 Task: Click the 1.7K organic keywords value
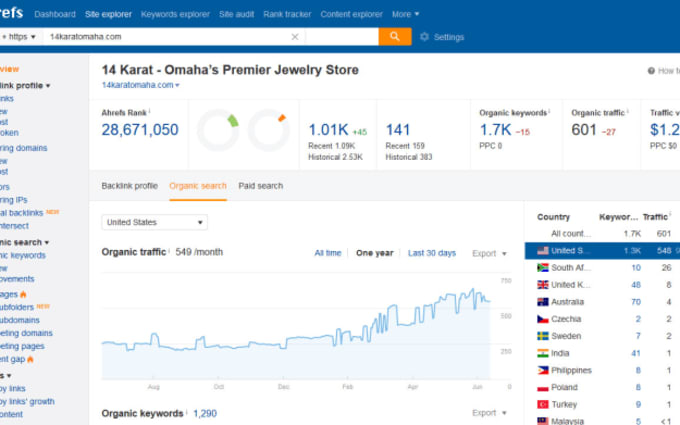pos(495,130)
